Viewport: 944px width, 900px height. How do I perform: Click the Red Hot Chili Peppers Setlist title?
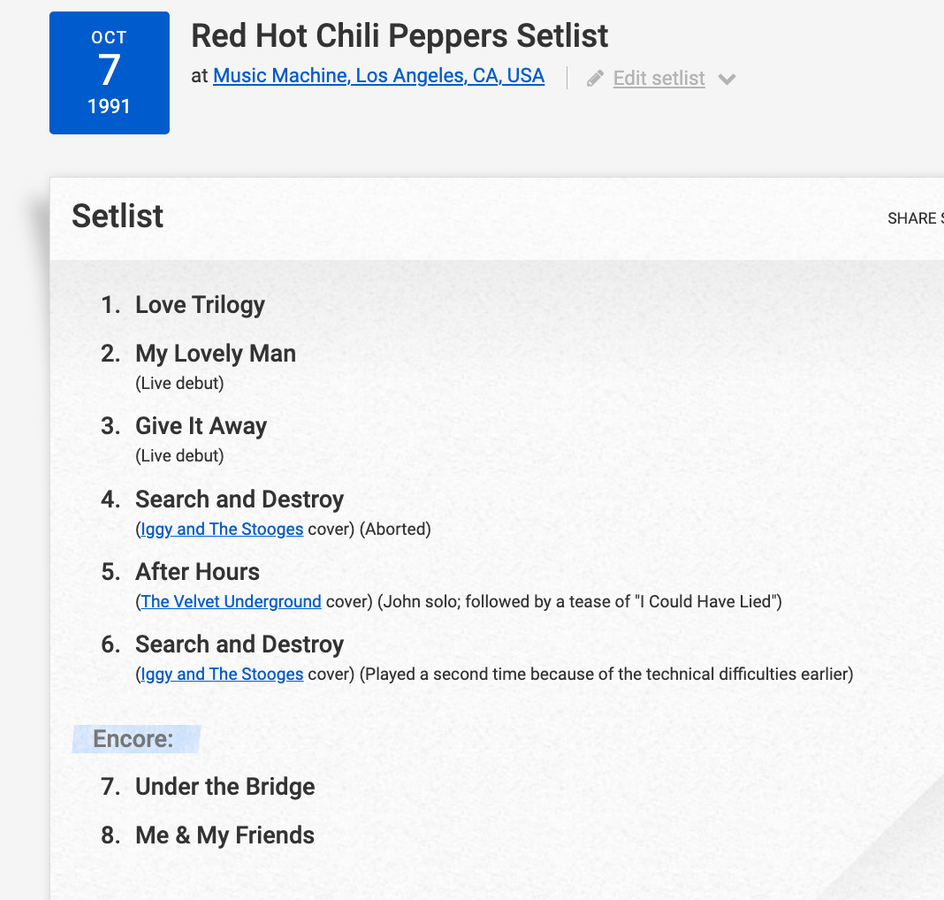click(x=399, y=36)
